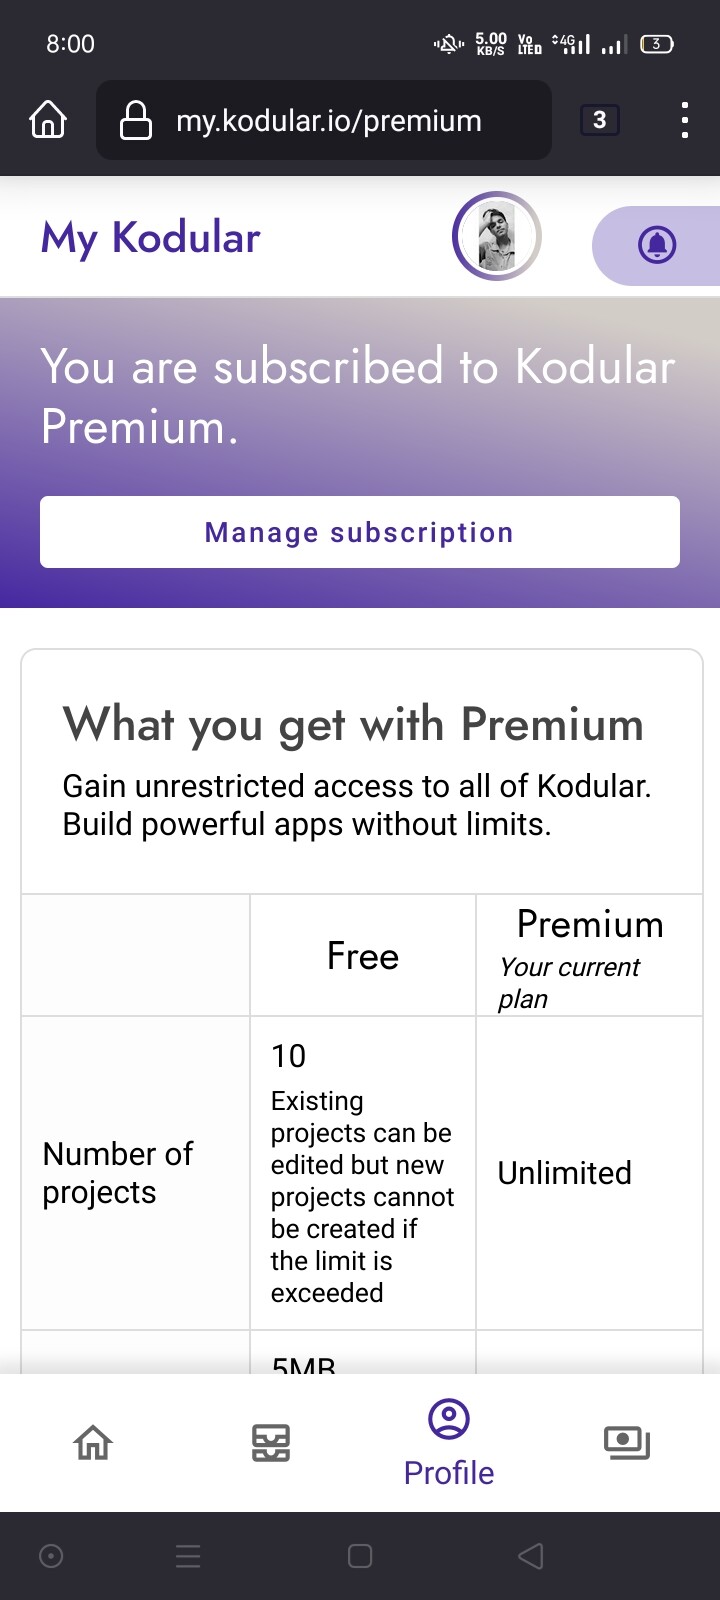The height and width of the screenshot is (1600, 720).
Task: Open the payments icon in bottom navigation
Action: (627, 1443)
